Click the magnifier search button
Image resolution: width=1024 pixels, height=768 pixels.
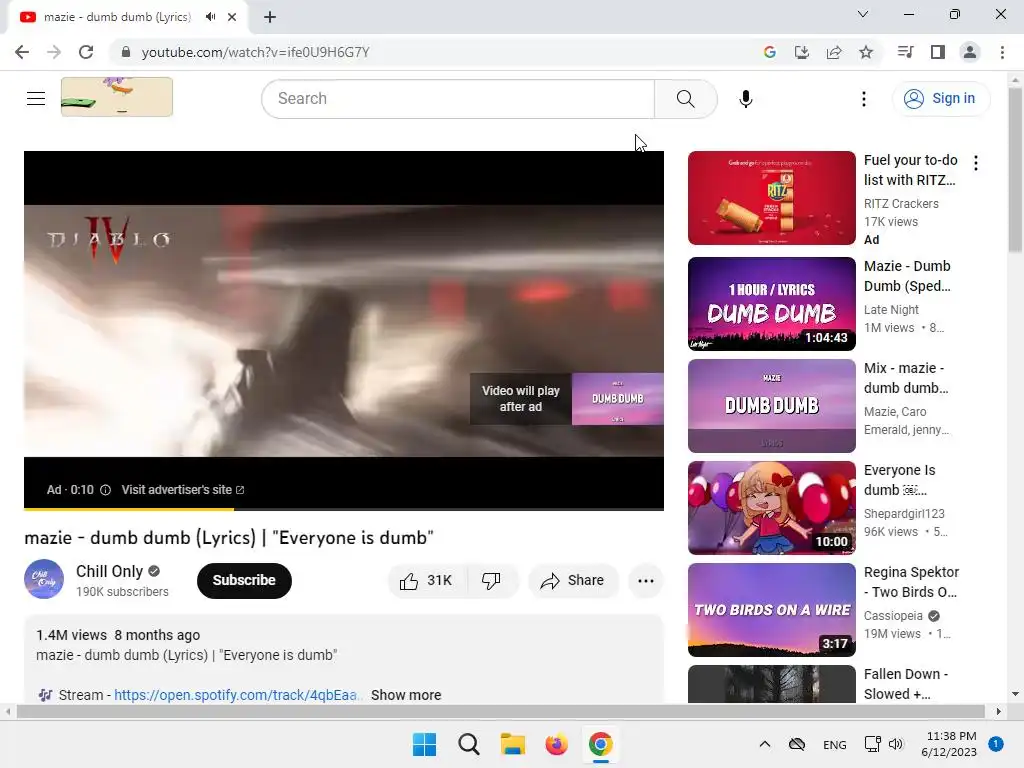point(686,99)
